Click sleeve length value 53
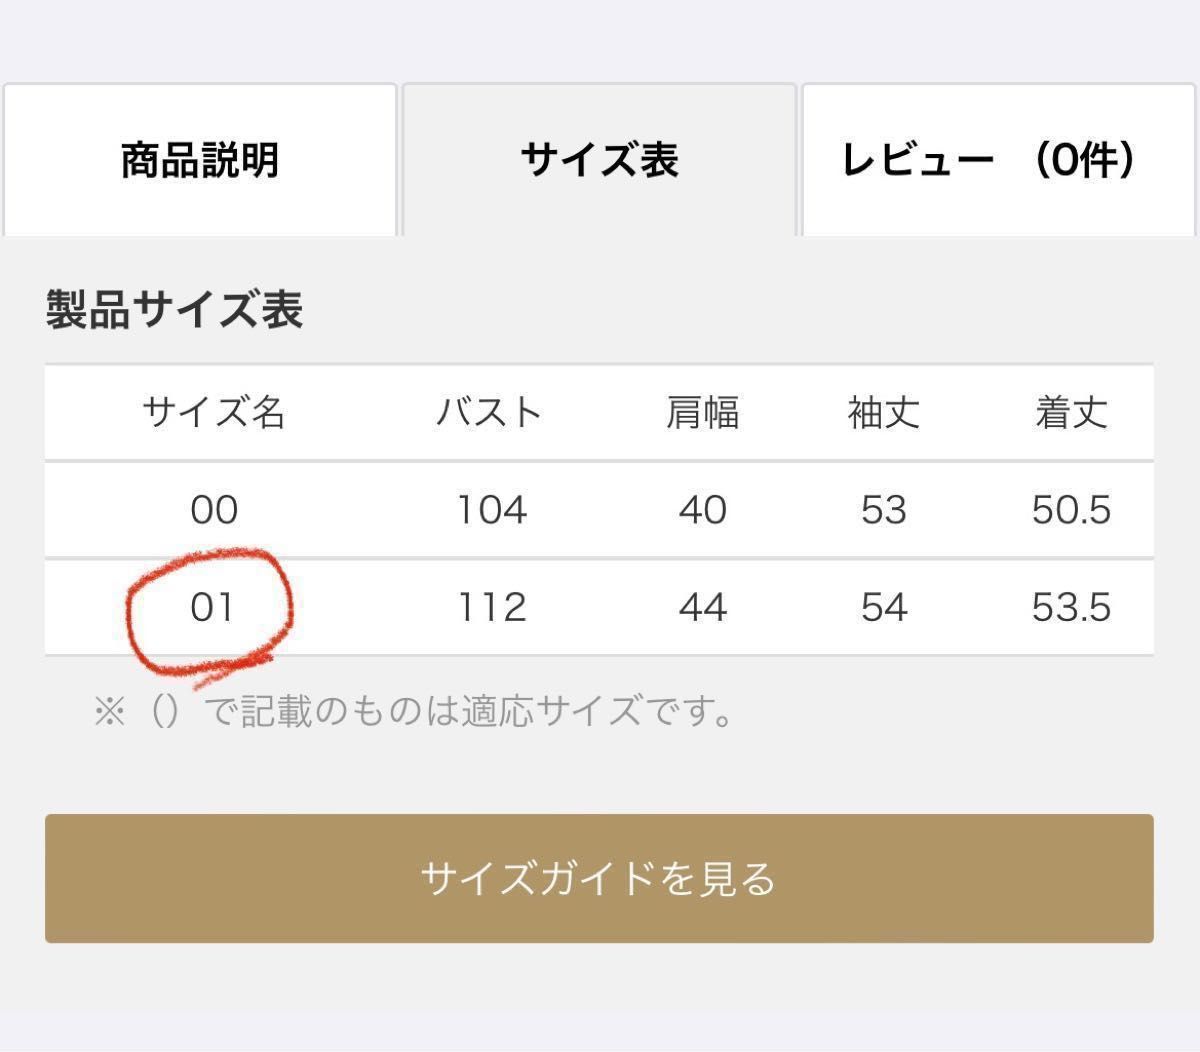This screenshot has width=1200, height=1052. (x=884, y=510)
